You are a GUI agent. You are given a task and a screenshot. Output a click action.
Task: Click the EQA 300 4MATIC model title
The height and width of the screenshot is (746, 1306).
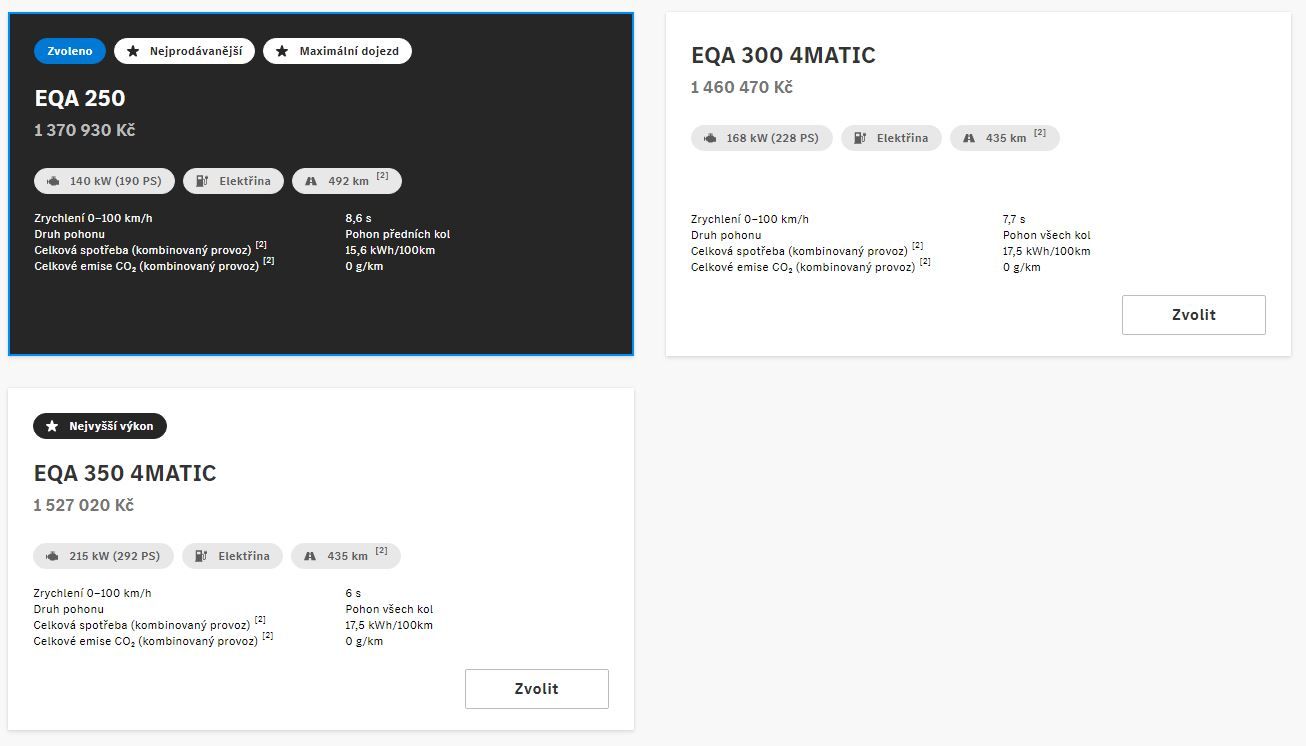click(783, 55)
